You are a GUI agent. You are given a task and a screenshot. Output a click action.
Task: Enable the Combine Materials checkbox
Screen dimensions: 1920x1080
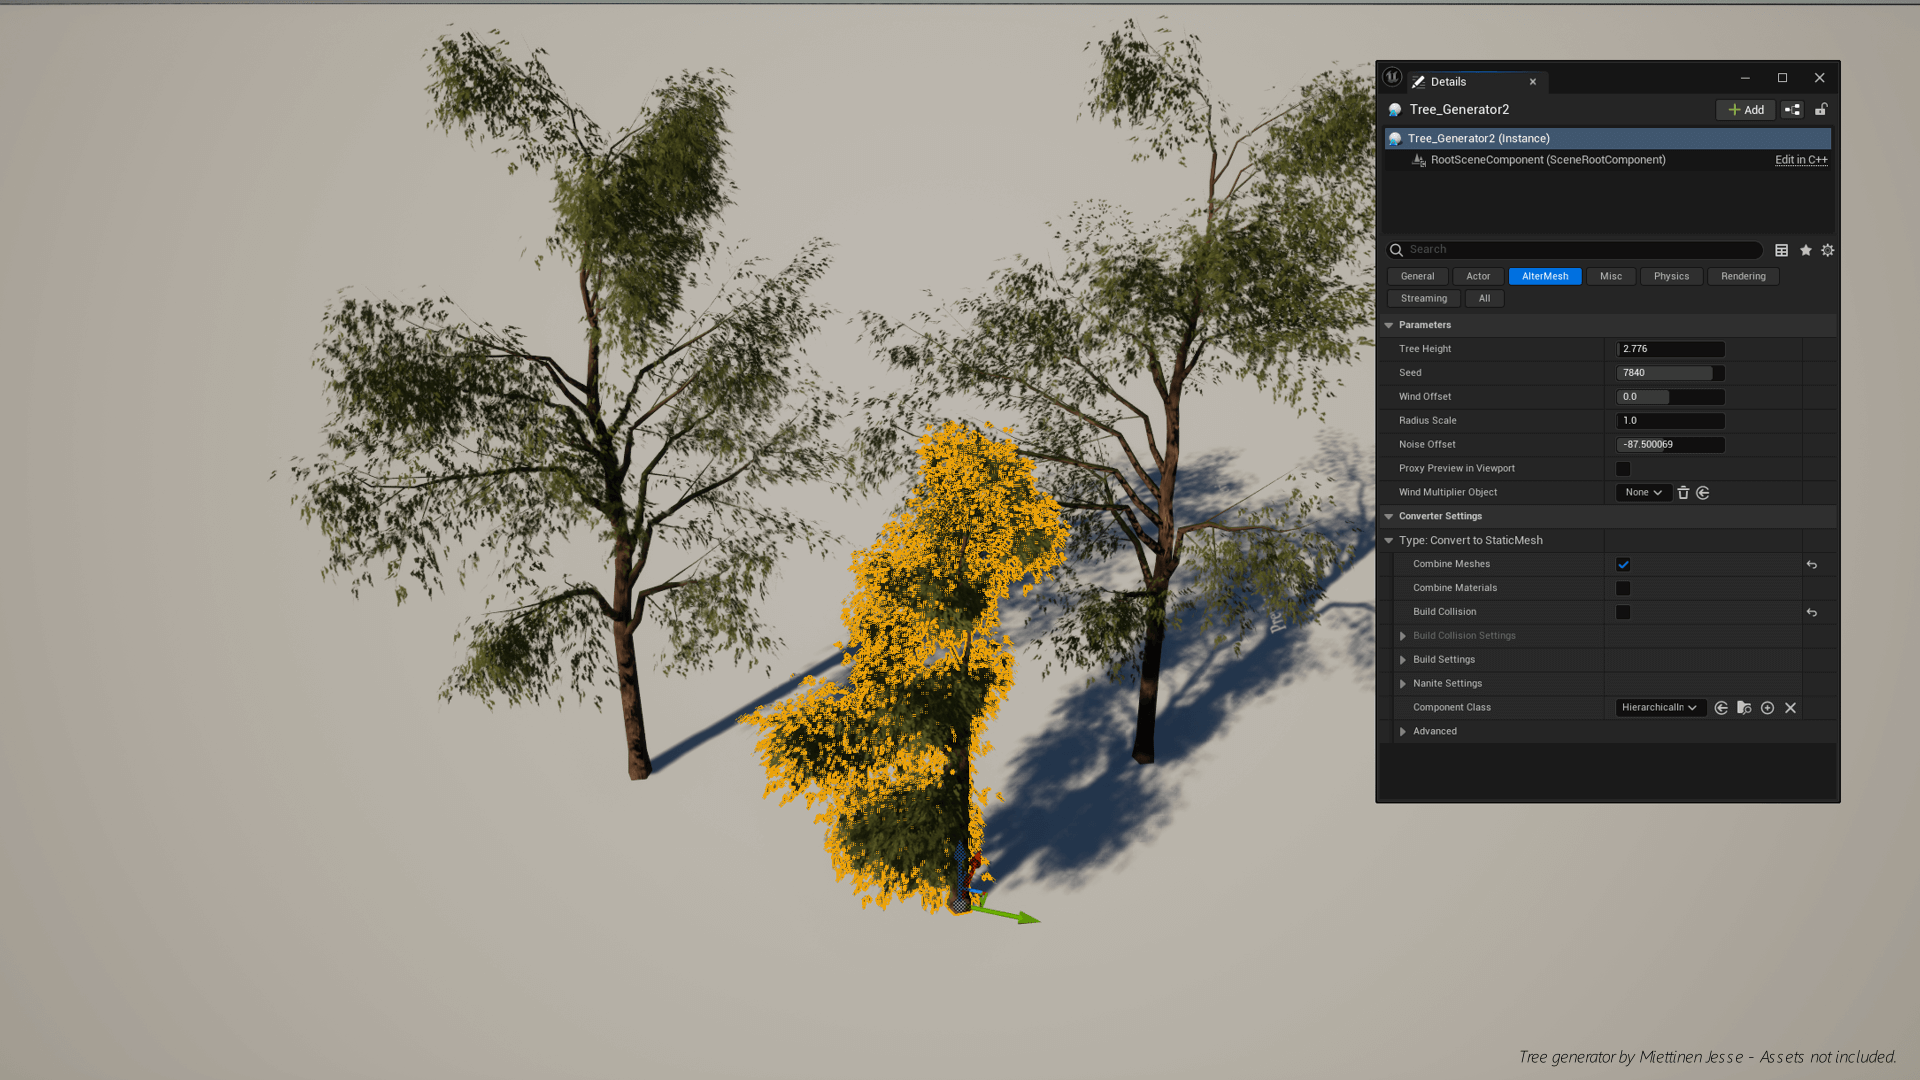1623,587
